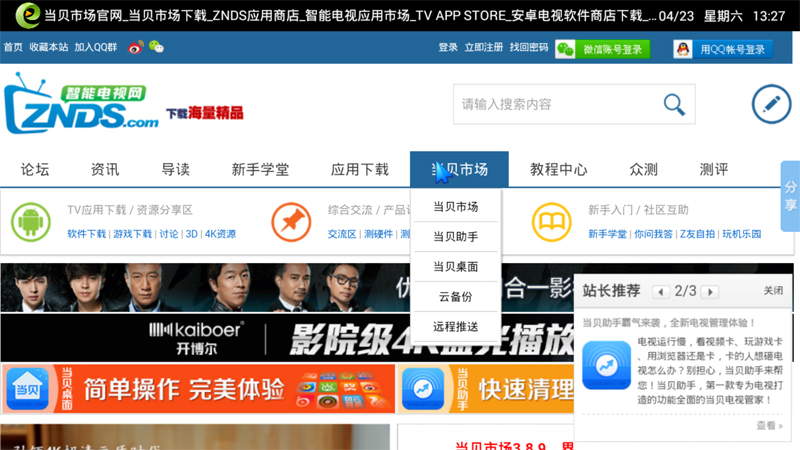The width and height of the screenshot is (800, 450).
Task: Log in with 微信帐号登录 button
Action: tap(603, 49)
